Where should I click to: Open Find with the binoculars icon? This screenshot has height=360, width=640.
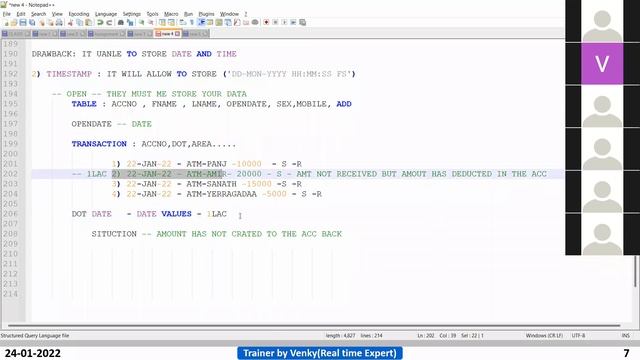(121, 22)
